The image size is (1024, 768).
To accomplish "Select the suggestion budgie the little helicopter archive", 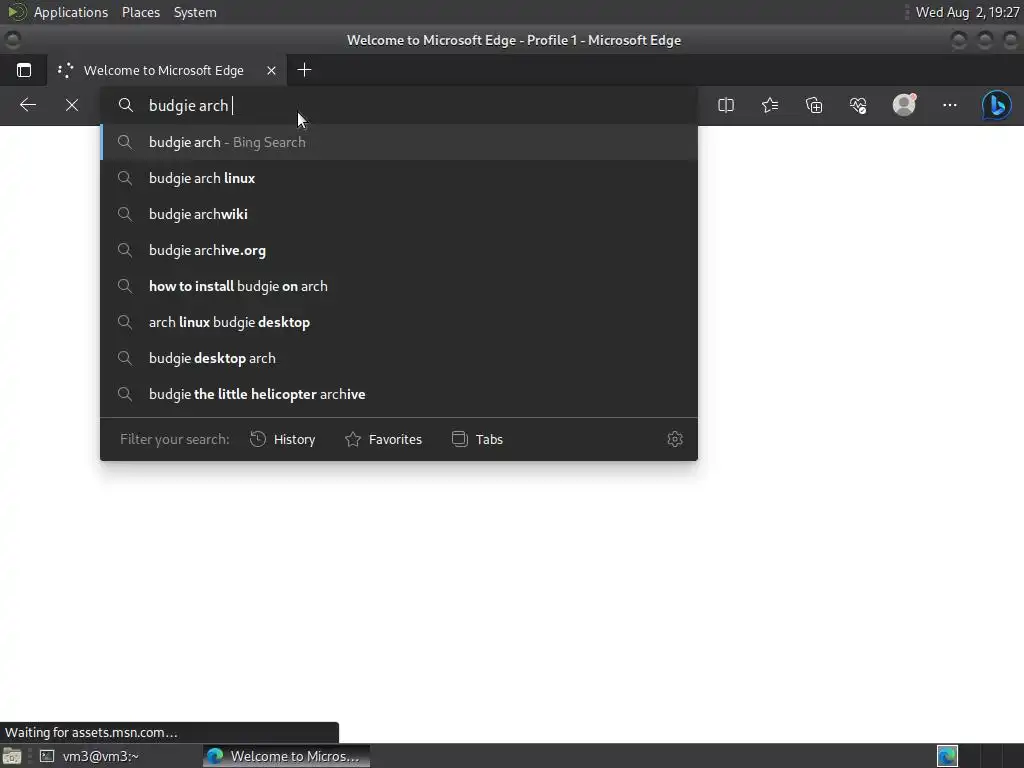I will (x=399, y=394).
